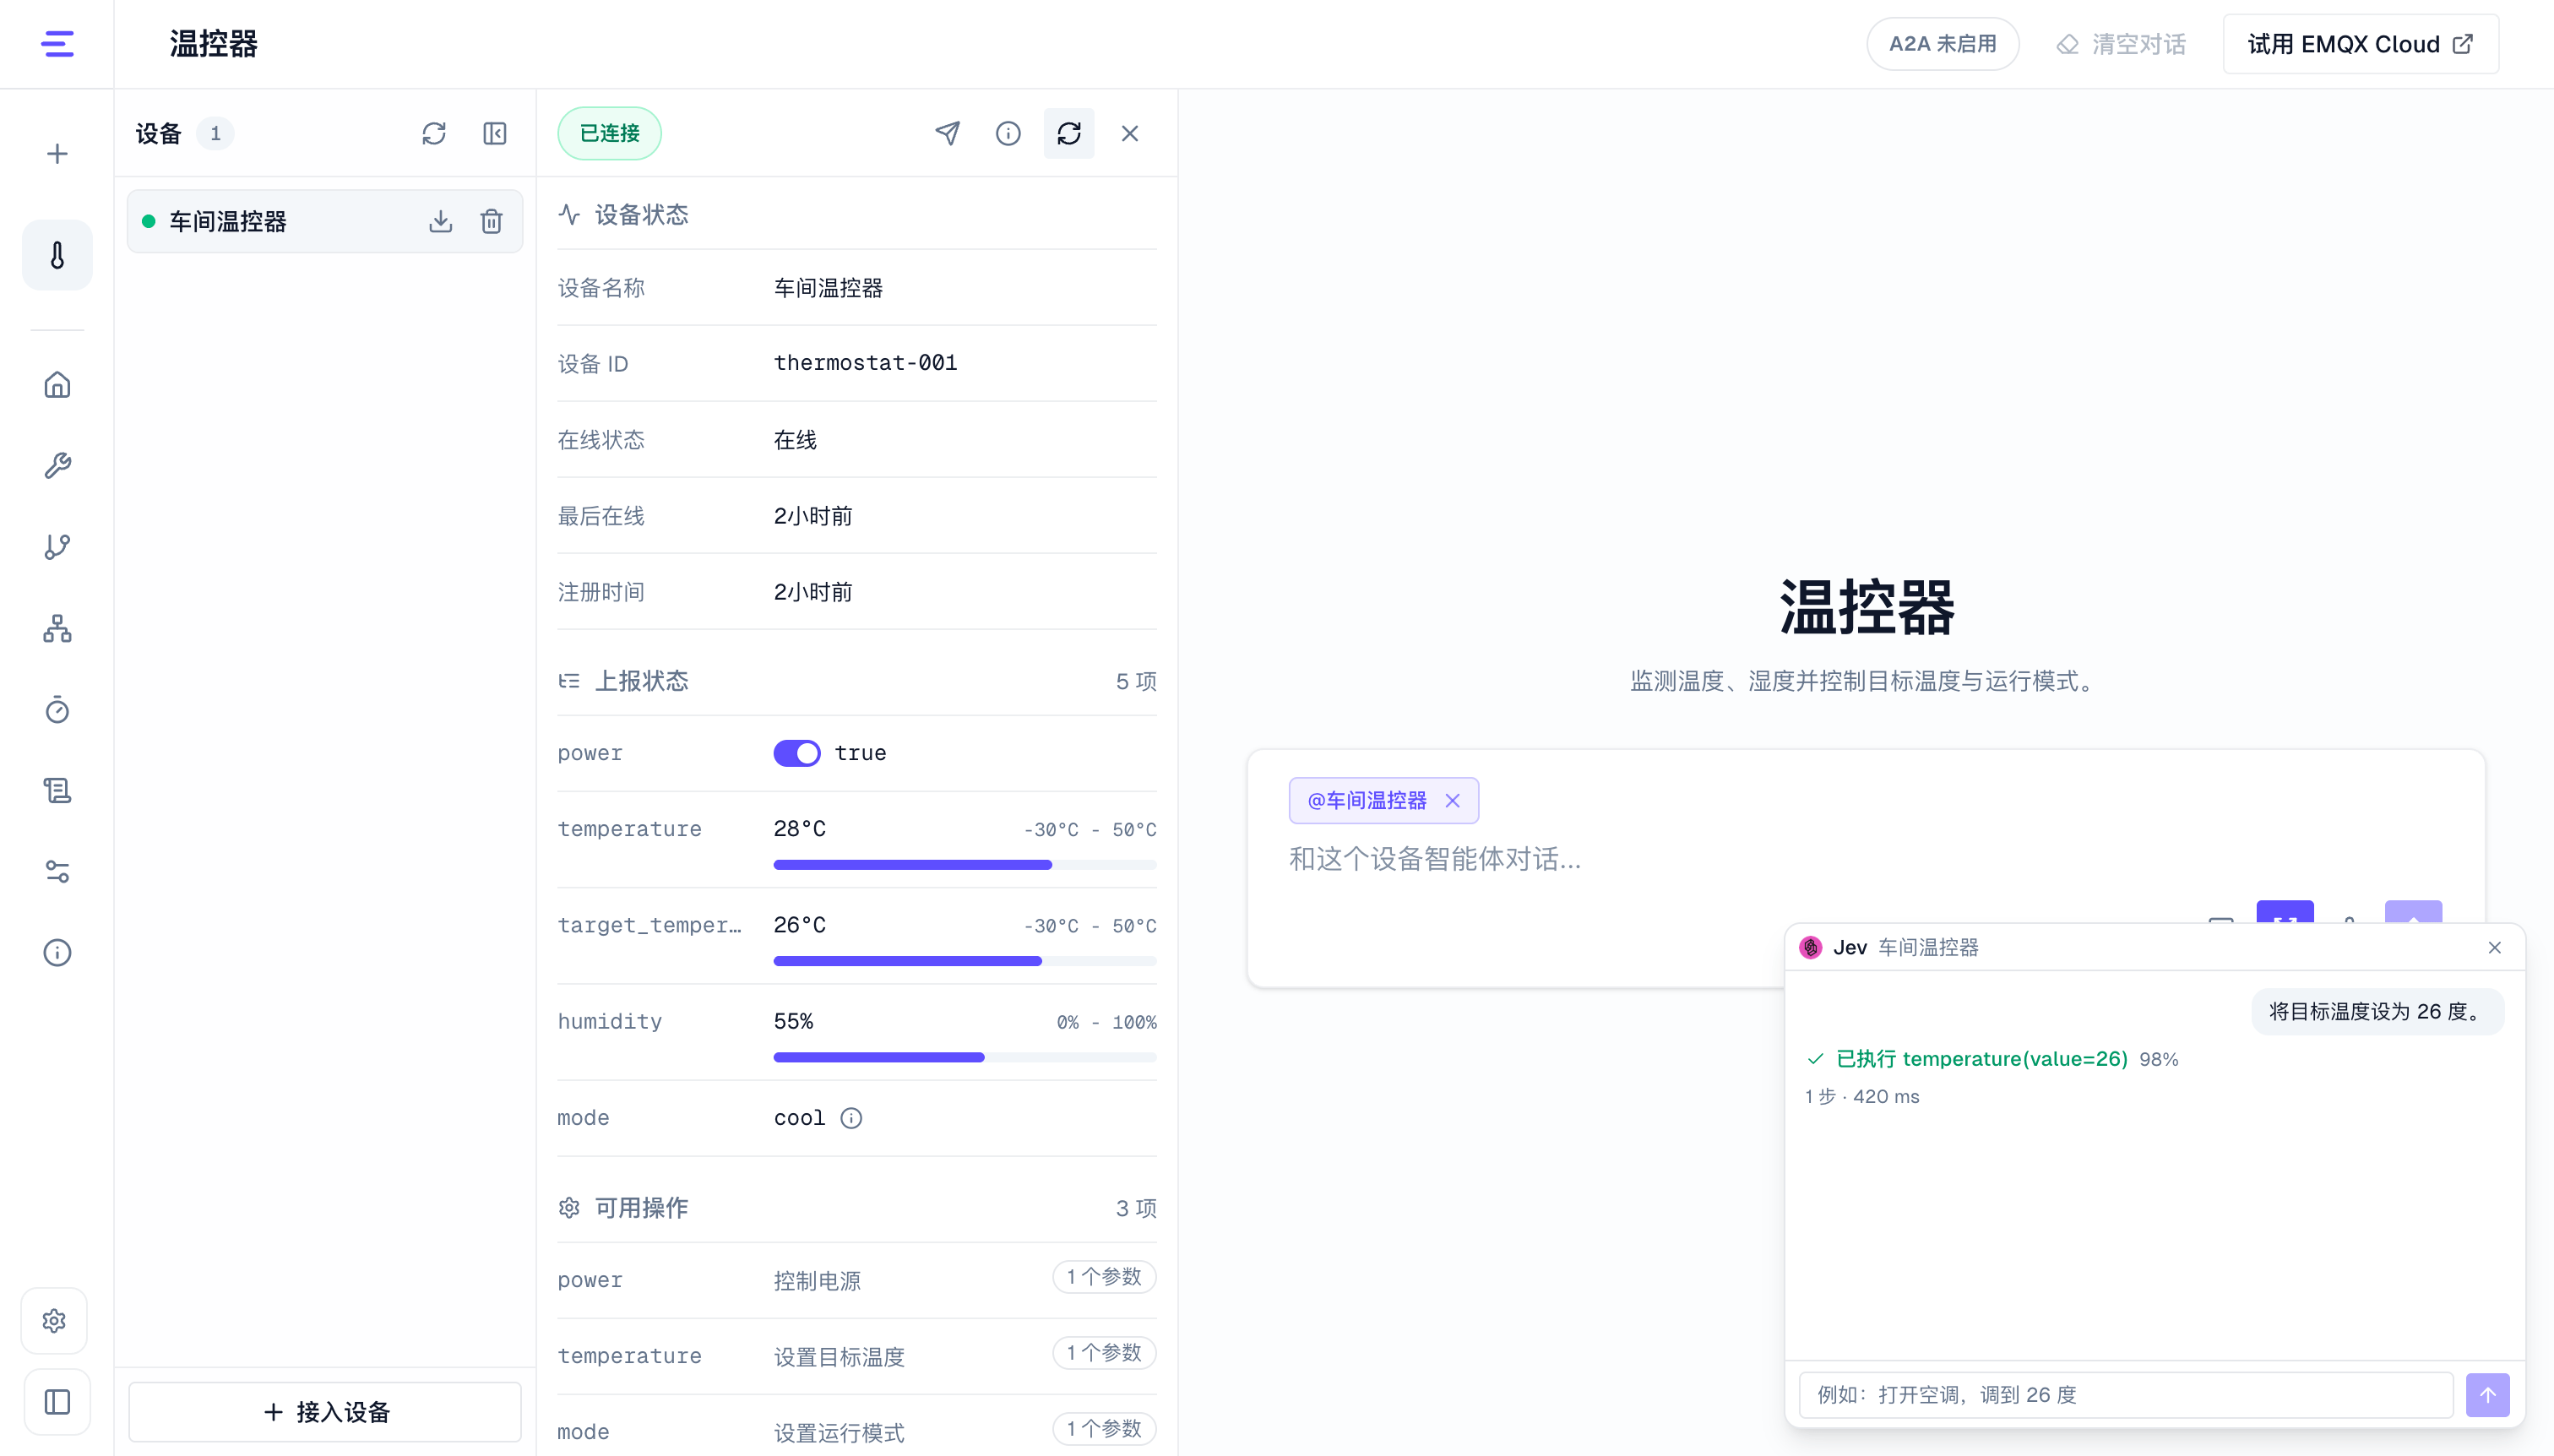Click the send paper-plane icon in detail header

(x=948, y=133)
